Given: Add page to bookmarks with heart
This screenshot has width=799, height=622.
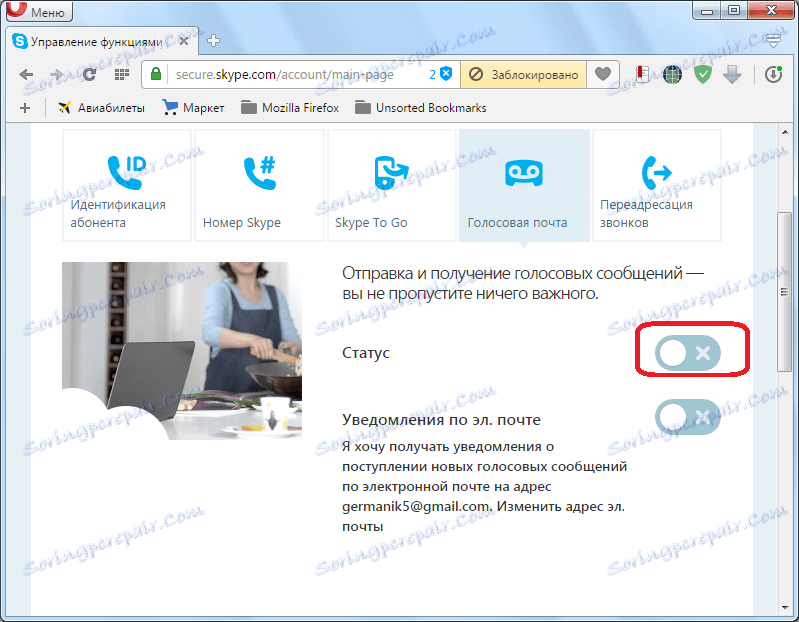Looking at the screenshot, I should click(603, 74).
